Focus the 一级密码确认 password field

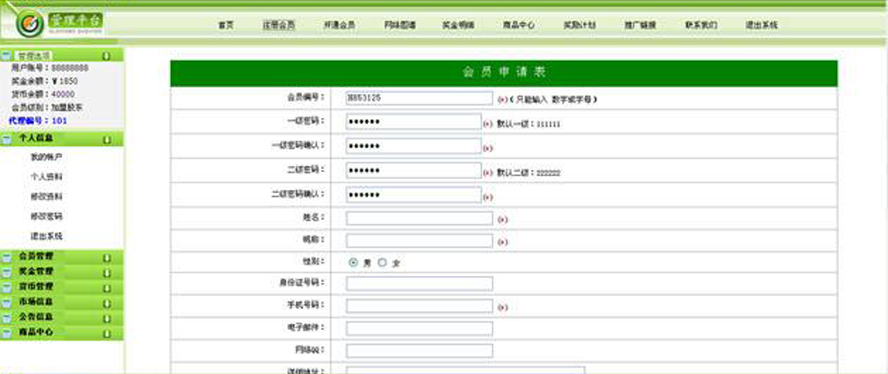413,146
